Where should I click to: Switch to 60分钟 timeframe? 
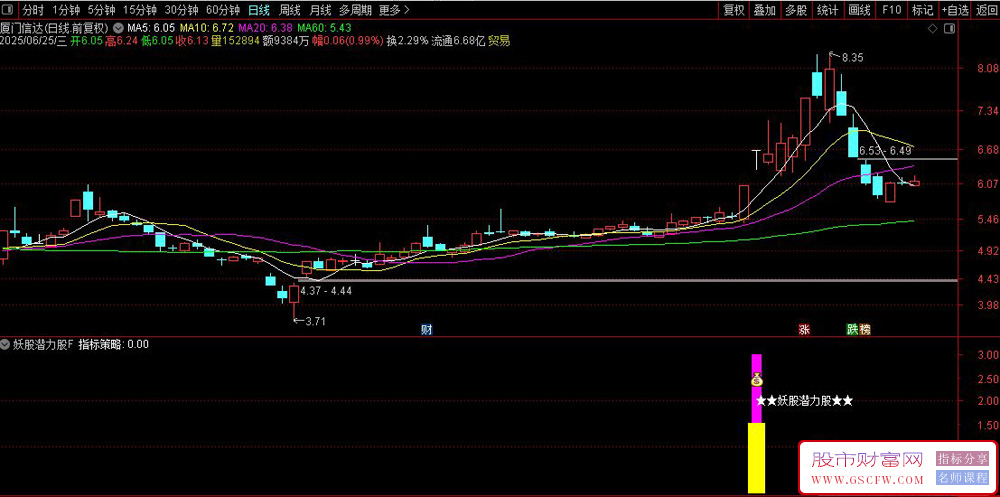(223, 10)
